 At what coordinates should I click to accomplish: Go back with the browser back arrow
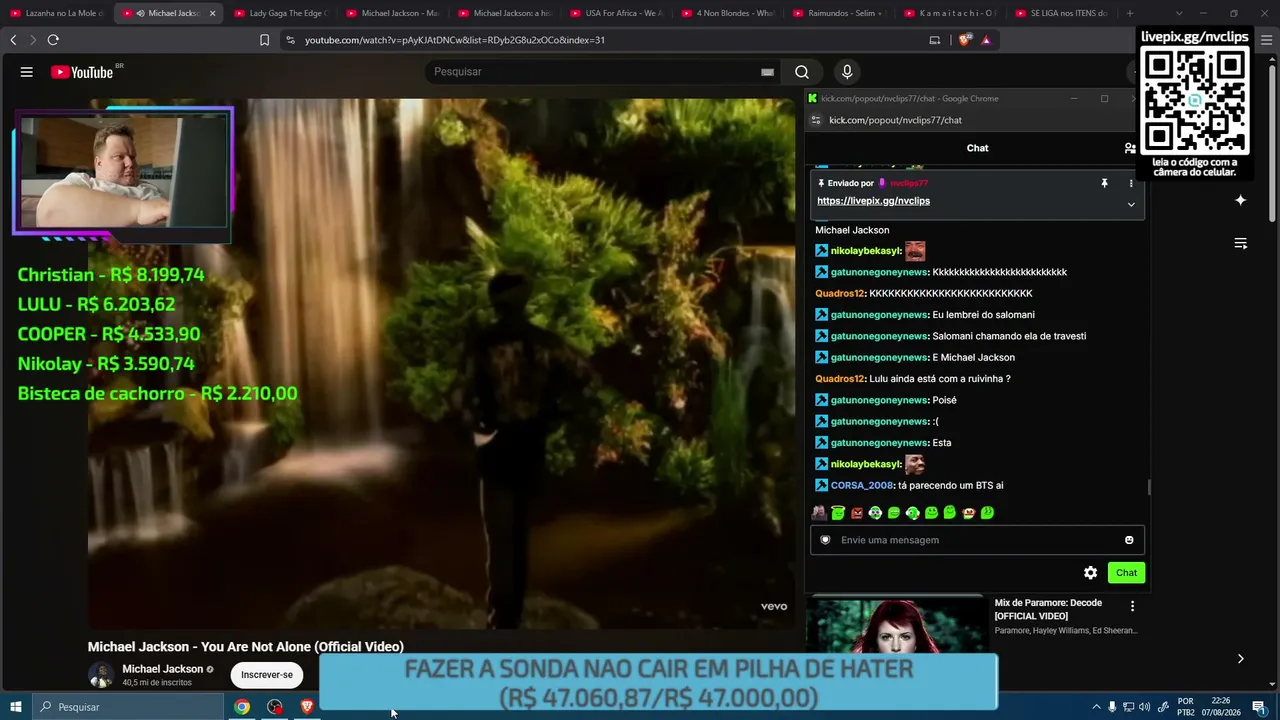coord(13,40)
